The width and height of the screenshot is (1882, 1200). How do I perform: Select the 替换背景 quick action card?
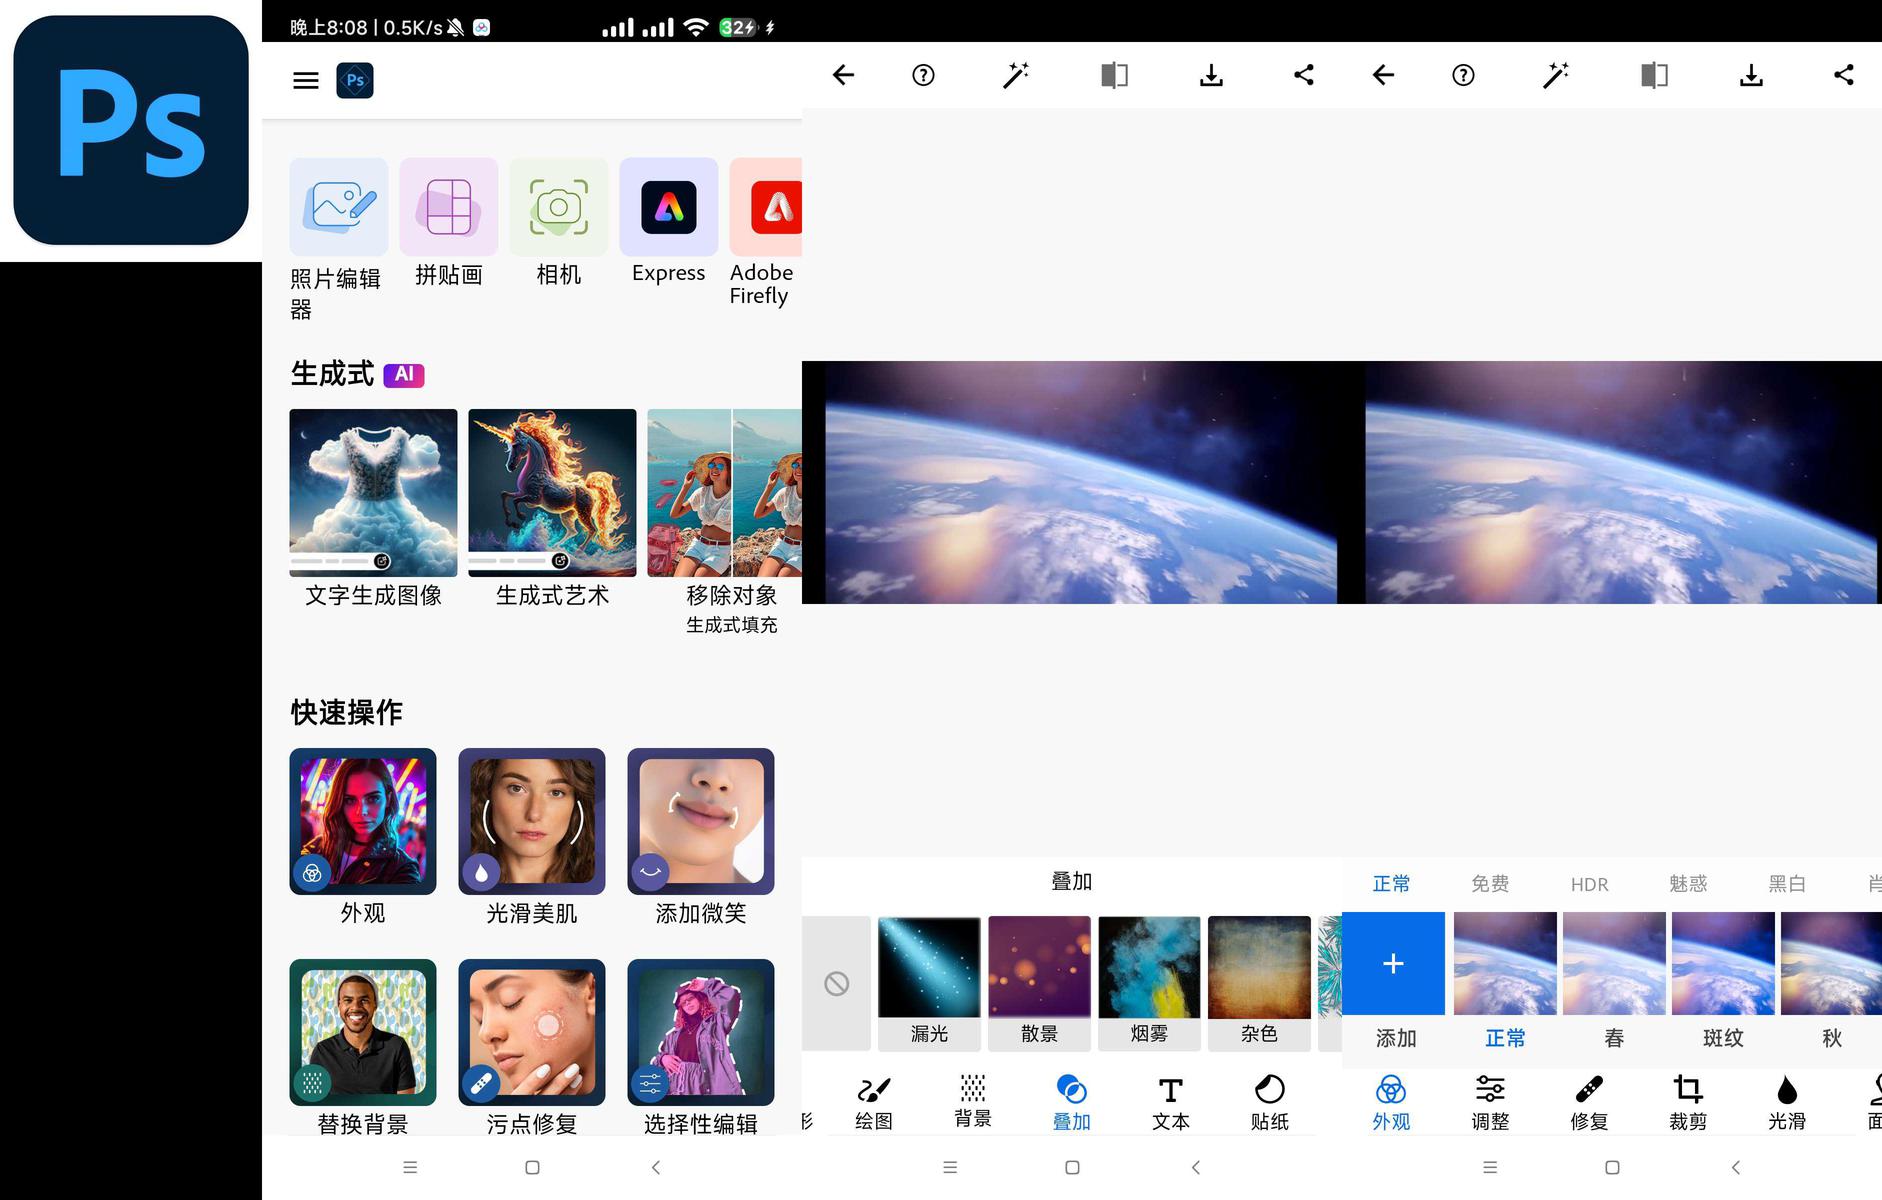pyautogui.click(x=363, y=1032)
